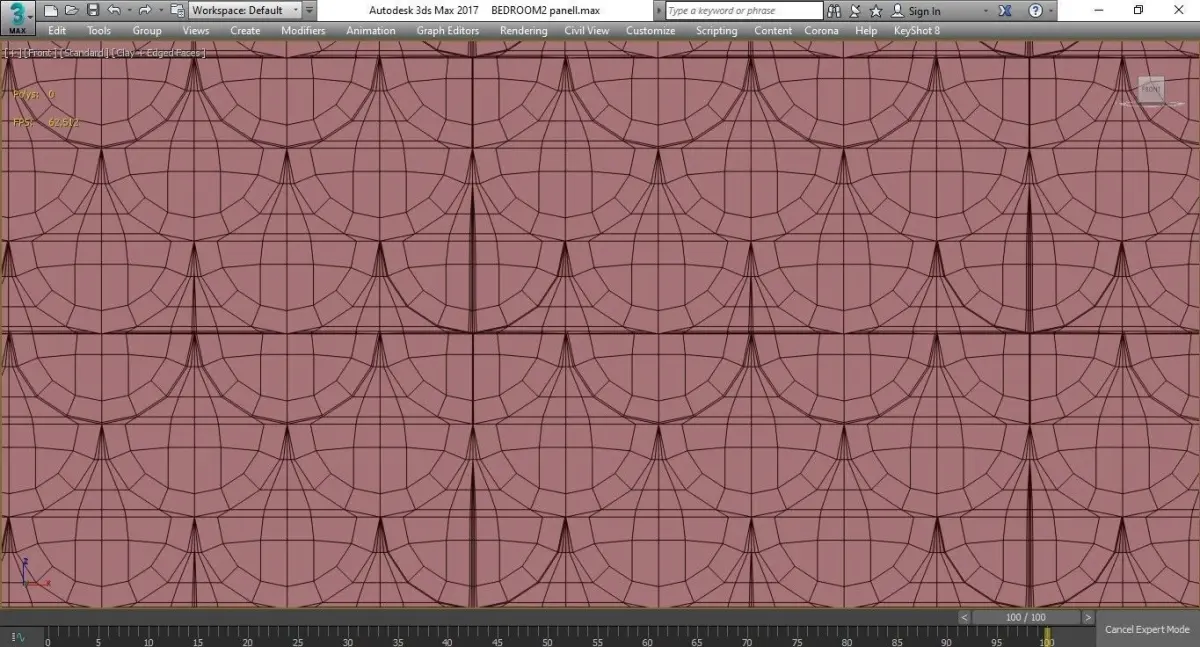Open Subscription Center satellite icon
The width and height of the screenshot is (1200, 647).
(x=857, y=11)
